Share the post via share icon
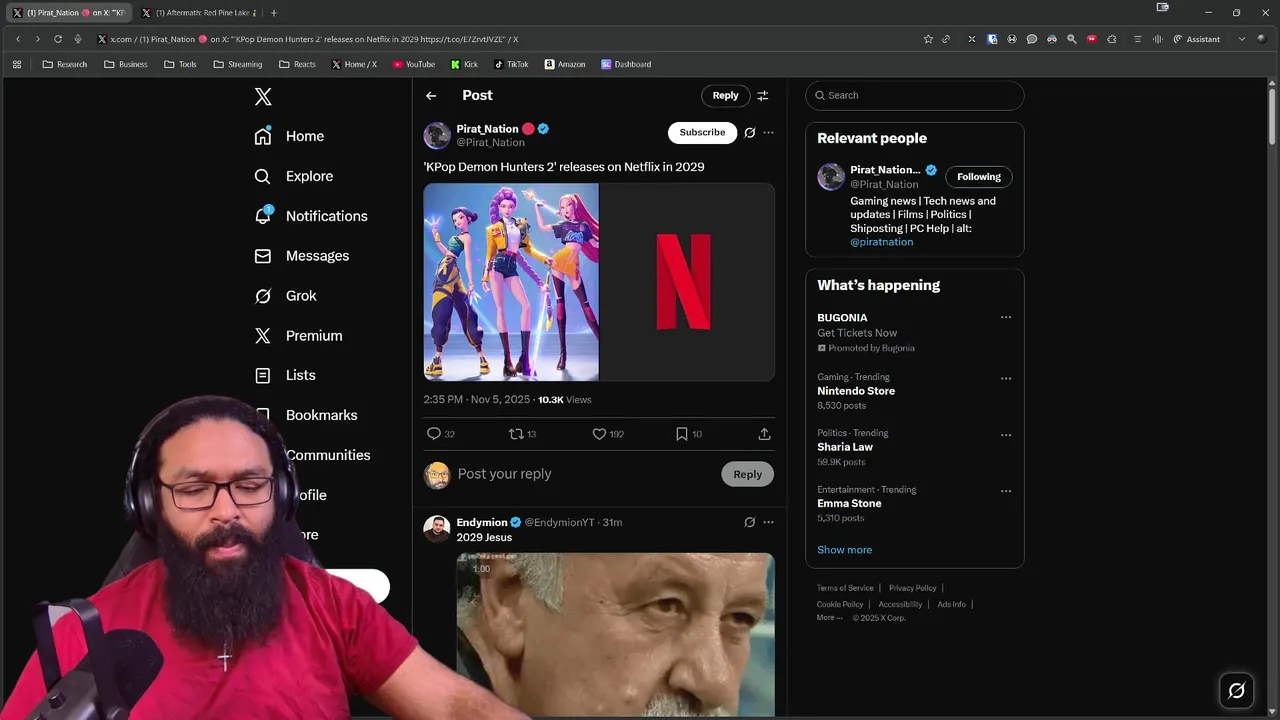 tap(764, 434)
